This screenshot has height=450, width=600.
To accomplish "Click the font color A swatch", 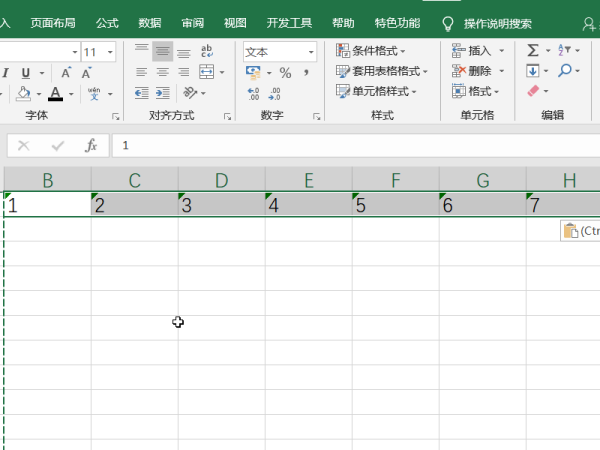I will pyautogui.click(x=54, y=94).
